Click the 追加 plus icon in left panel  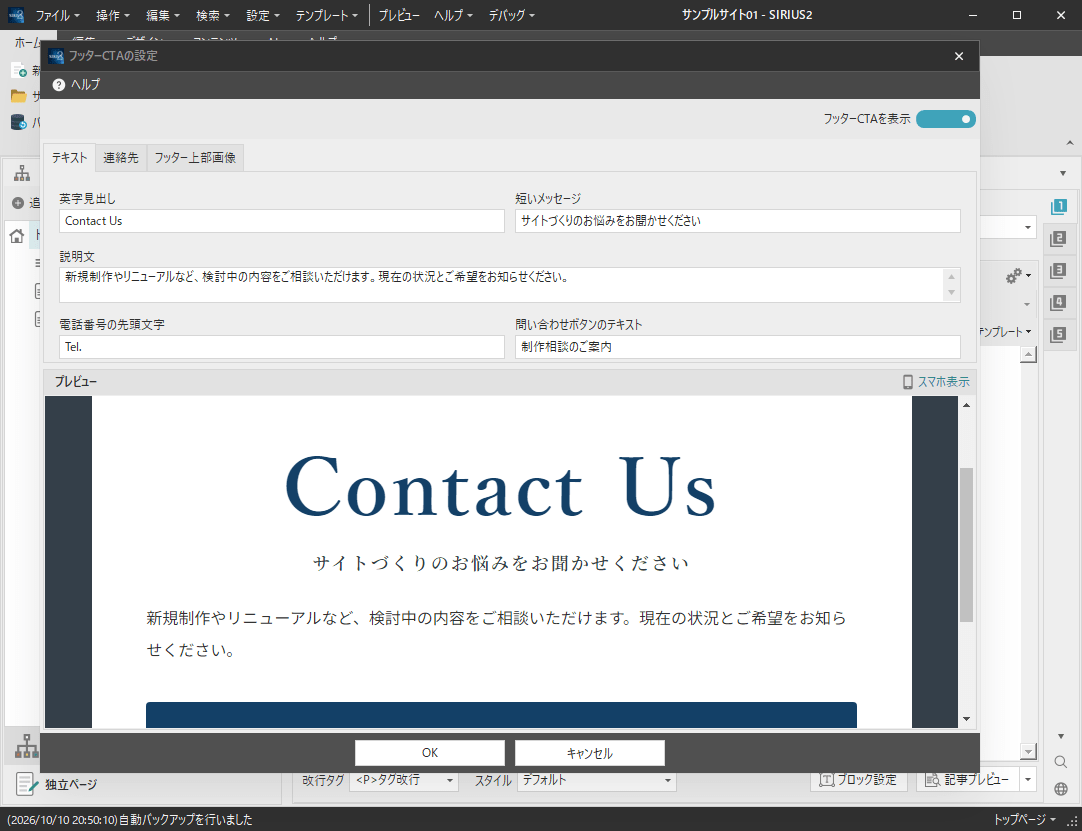click(18, 204)
